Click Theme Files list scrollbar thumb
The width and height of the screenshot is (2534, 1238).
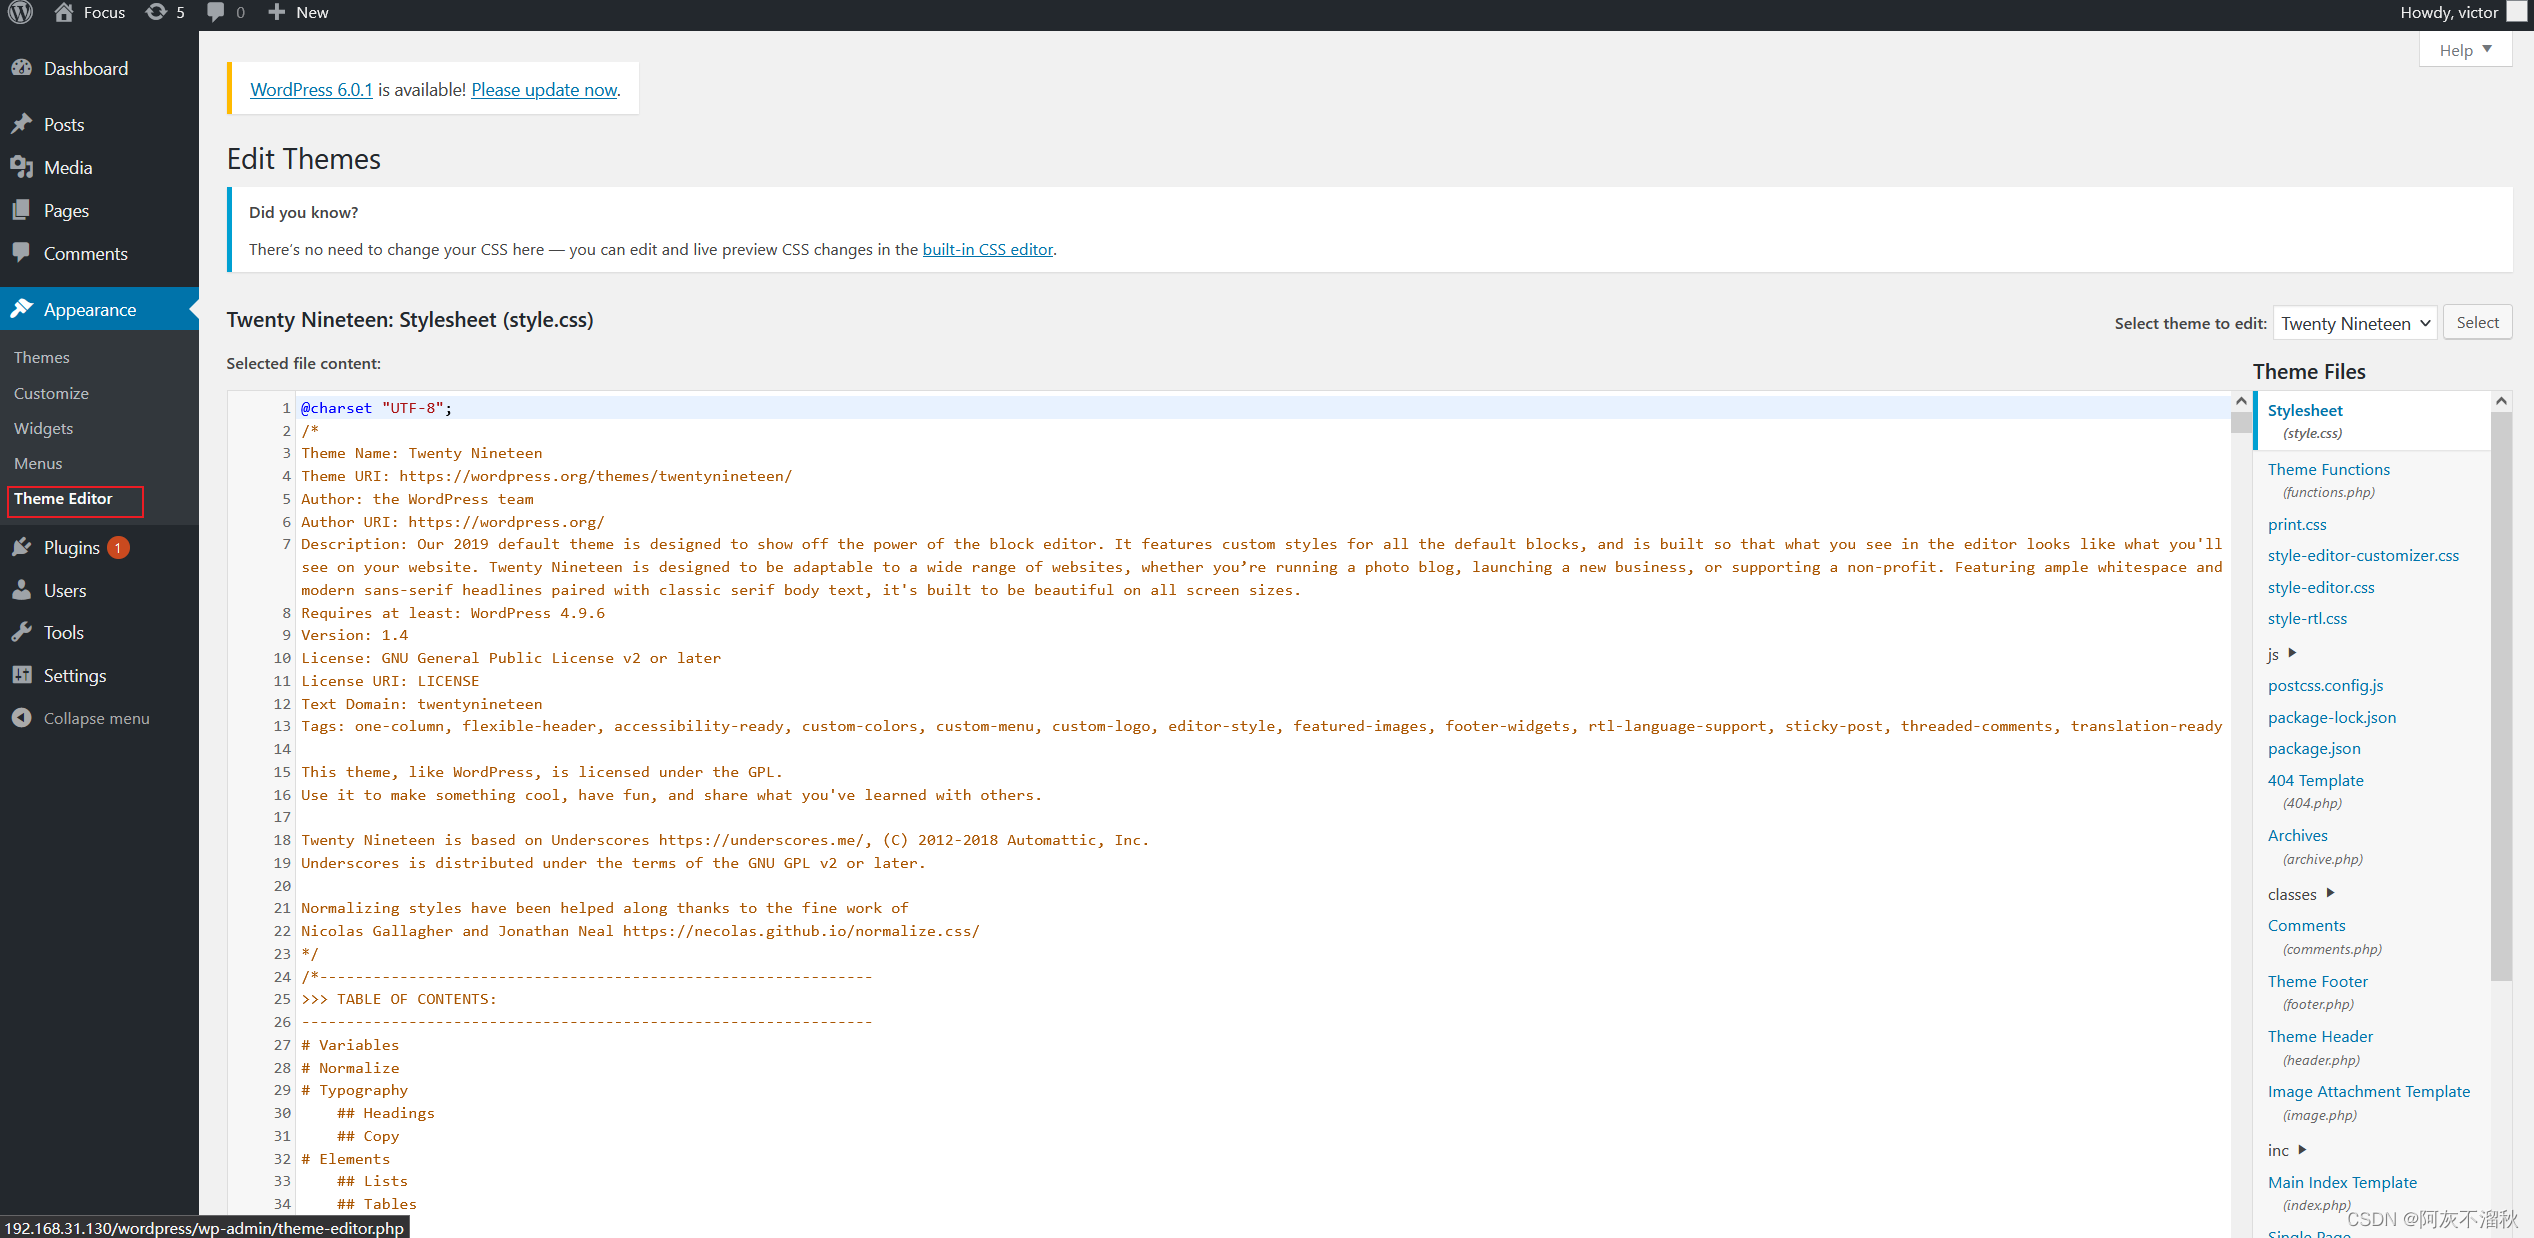[x=2501, y=696]
